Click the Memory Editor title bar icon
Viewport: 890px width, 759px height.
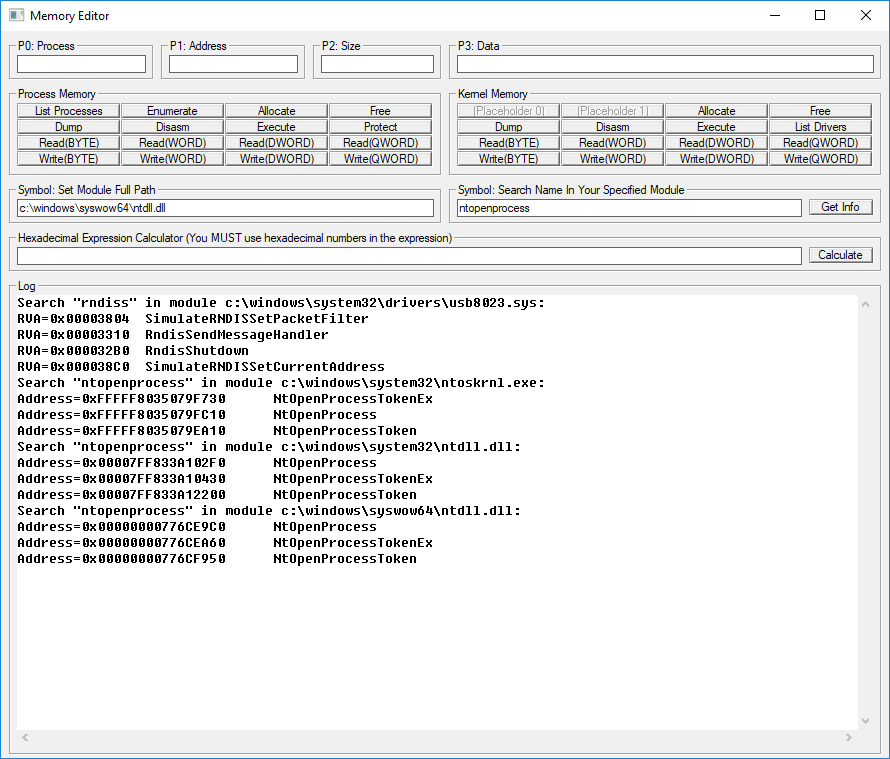pos(16,15)
